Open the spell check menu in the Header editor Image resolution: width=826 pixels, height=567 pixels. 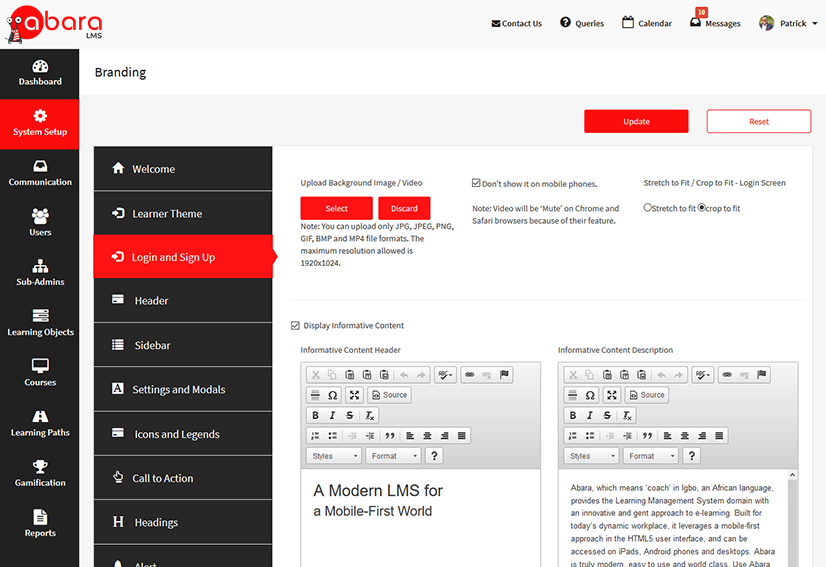pyautogui.click(x=446, y=375)
